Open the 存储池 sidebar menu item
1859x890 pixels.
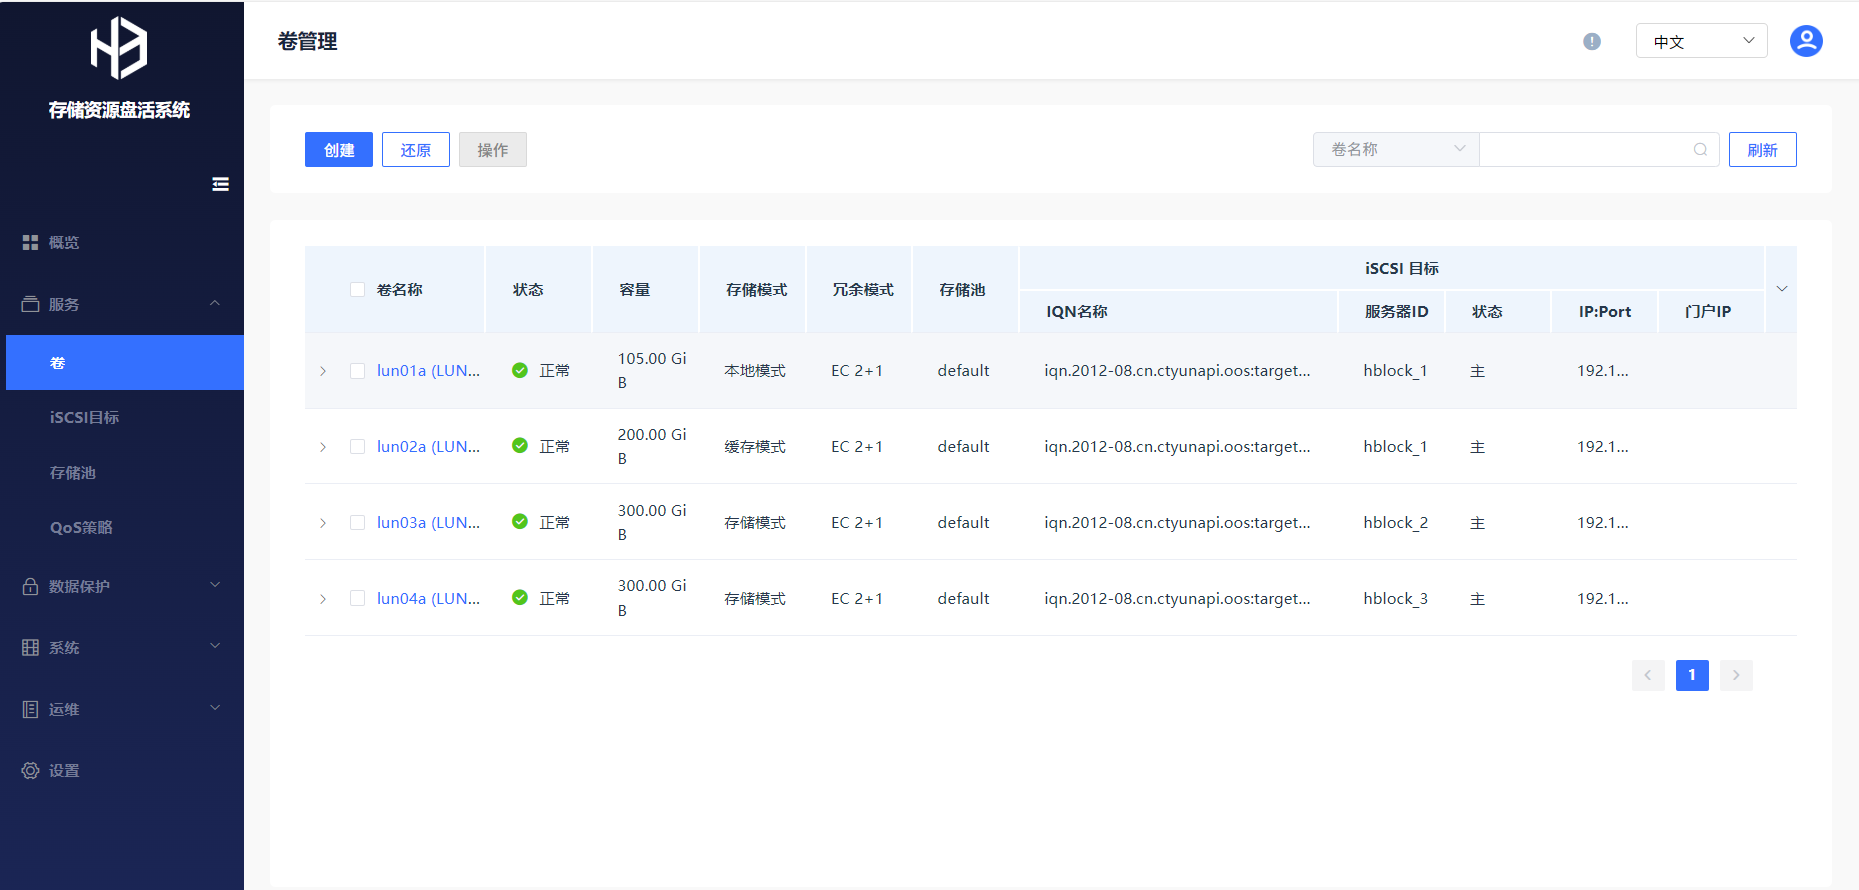point(73,473)
